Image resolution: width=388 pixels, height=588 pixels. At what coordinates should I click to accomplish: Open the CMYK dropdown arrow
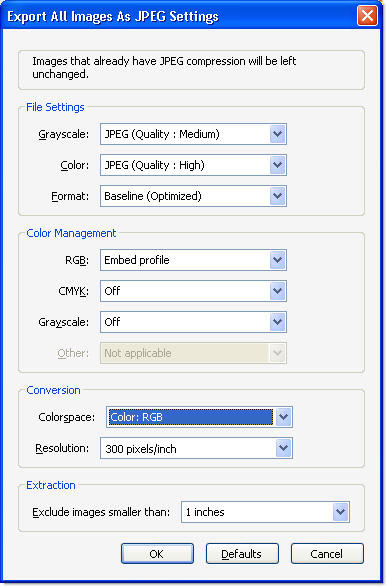277,291
